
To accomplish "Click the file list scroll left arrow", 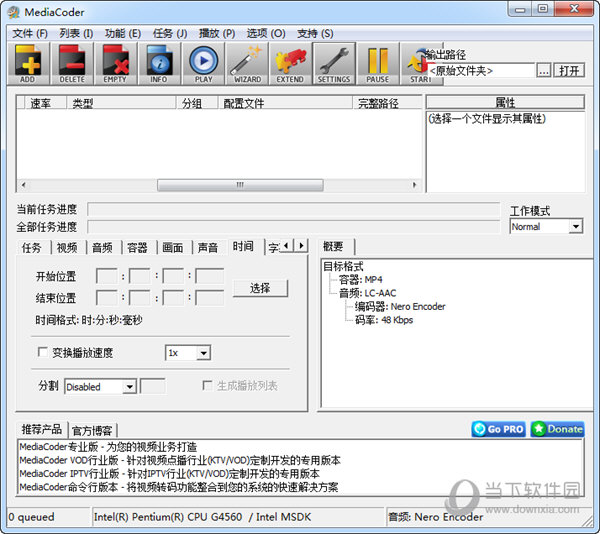I will coord(23,185).
